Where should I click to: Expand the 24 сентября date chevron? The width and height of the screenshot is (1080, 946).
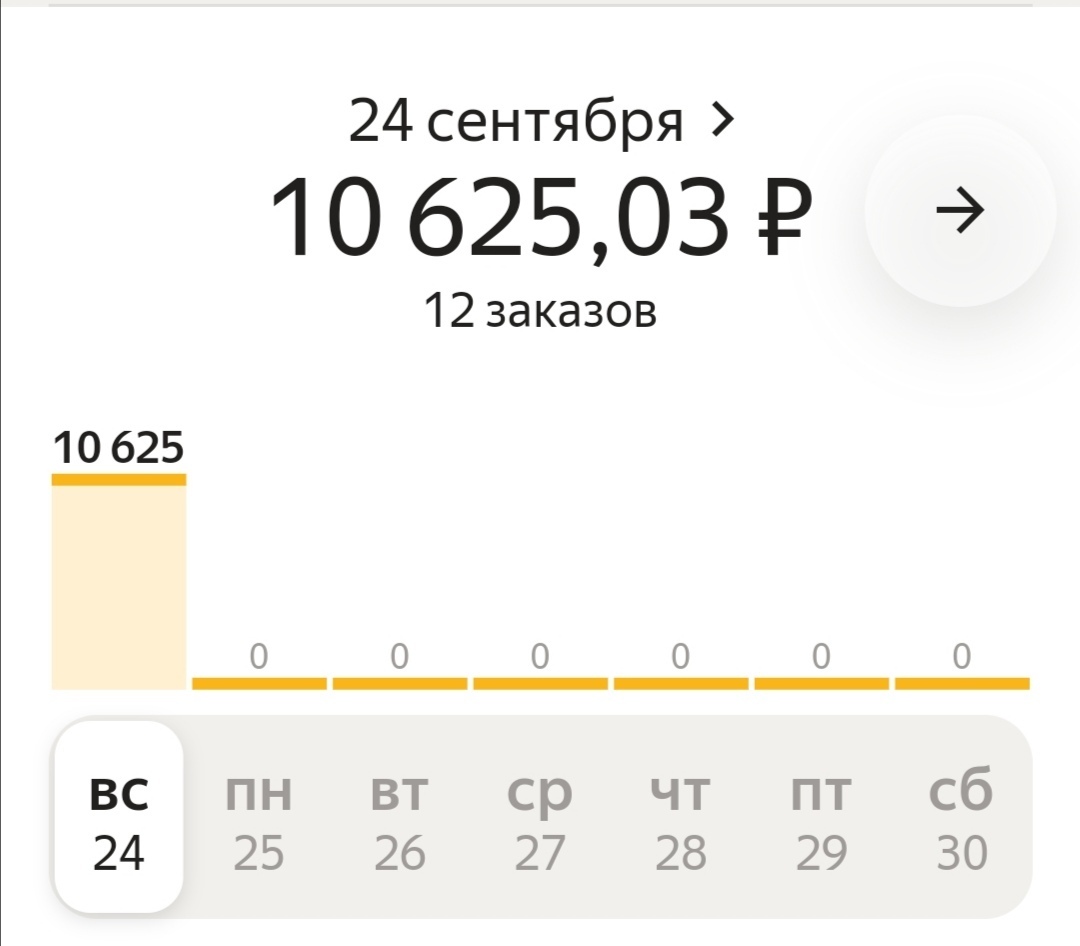pos(722,120)
